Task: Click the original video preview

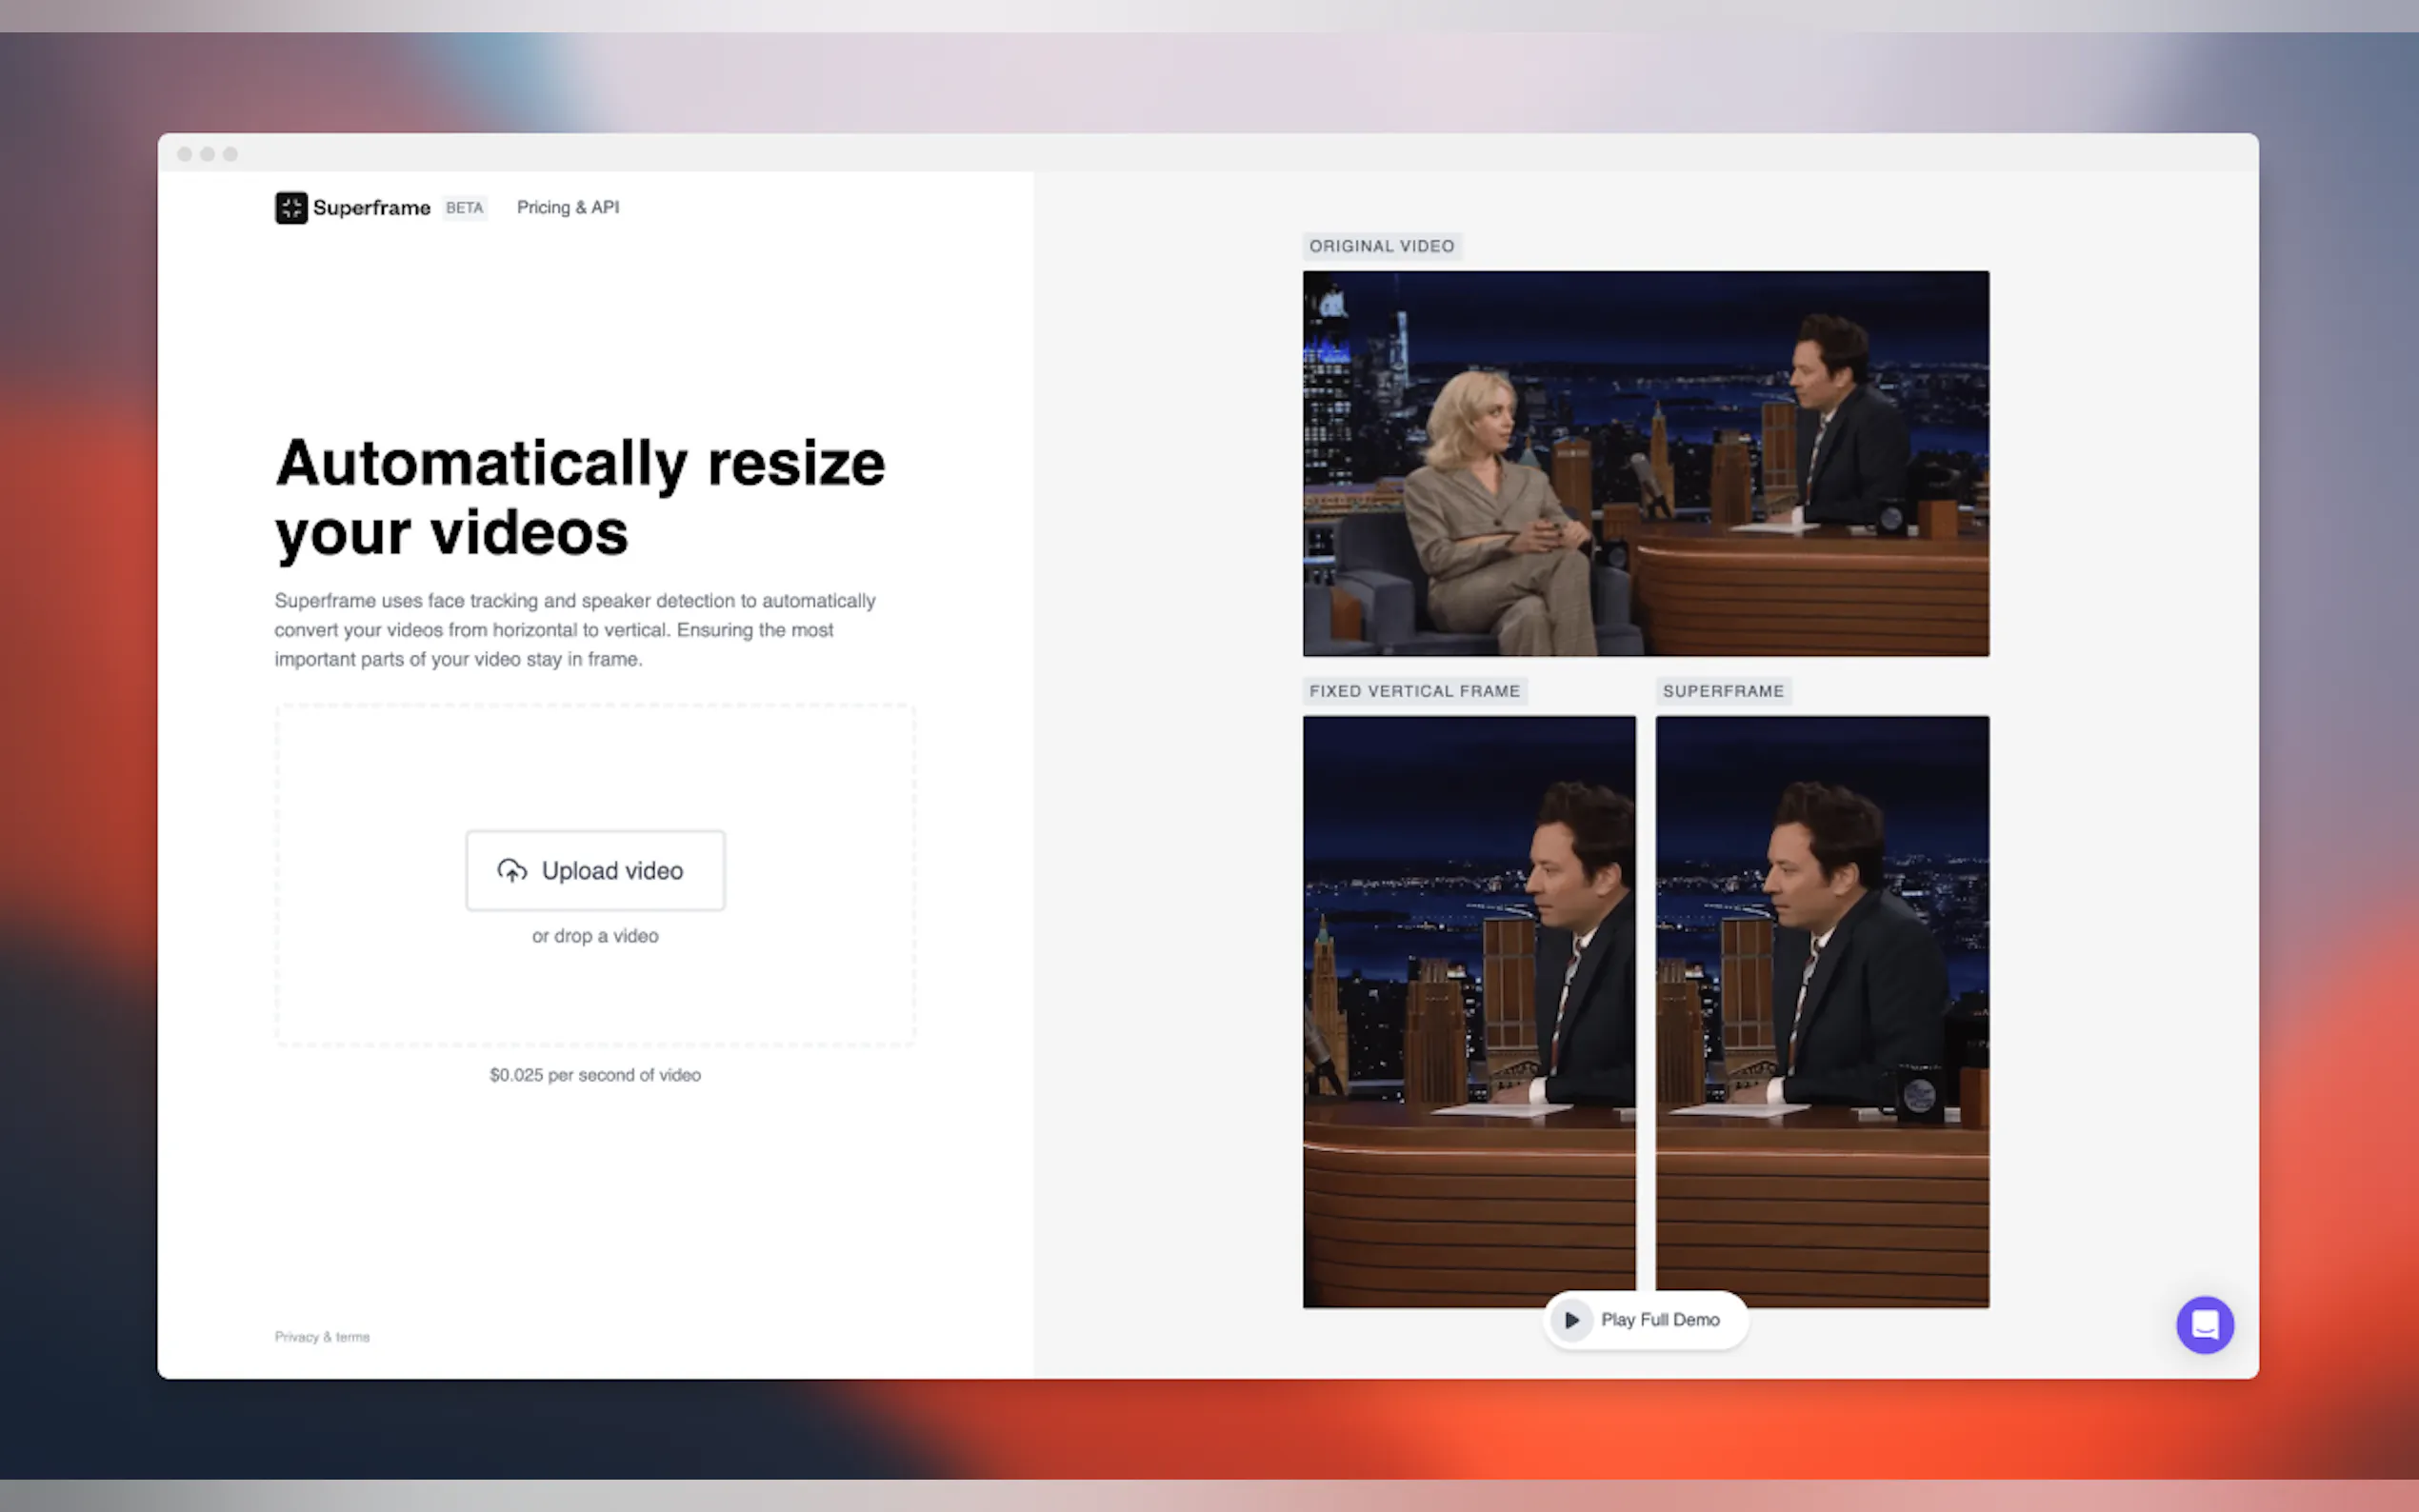Action: click(1645, 463)
